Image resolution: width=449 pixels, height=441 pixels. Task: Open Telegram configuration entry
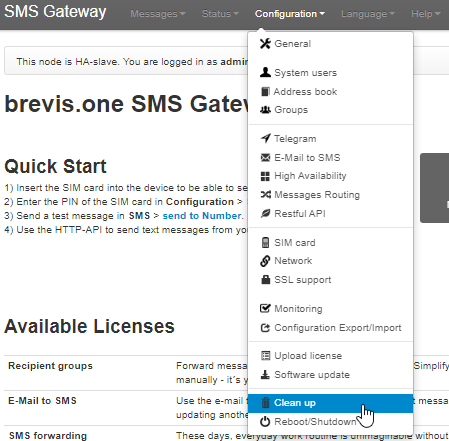point(331,138)
